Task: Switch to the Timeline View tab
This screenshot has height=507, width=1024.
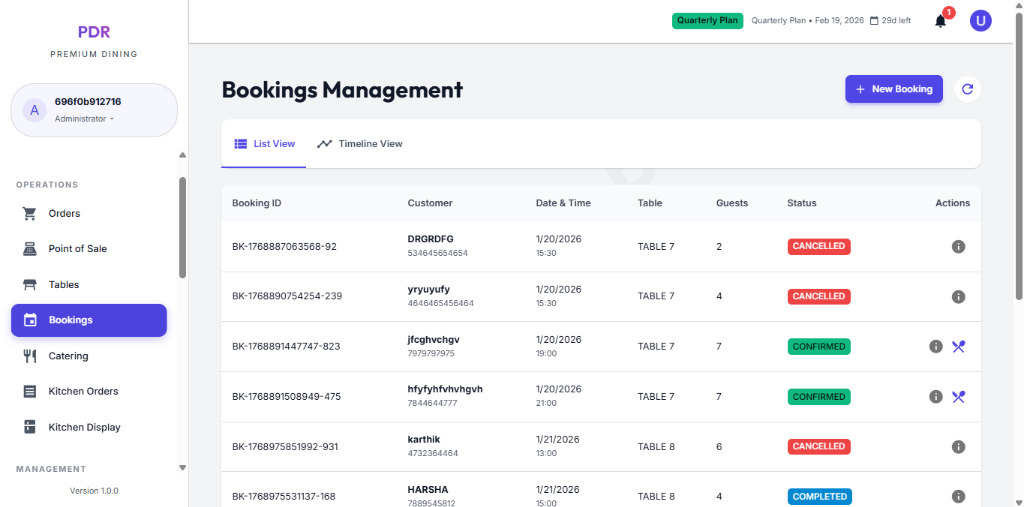Action: 360,144
